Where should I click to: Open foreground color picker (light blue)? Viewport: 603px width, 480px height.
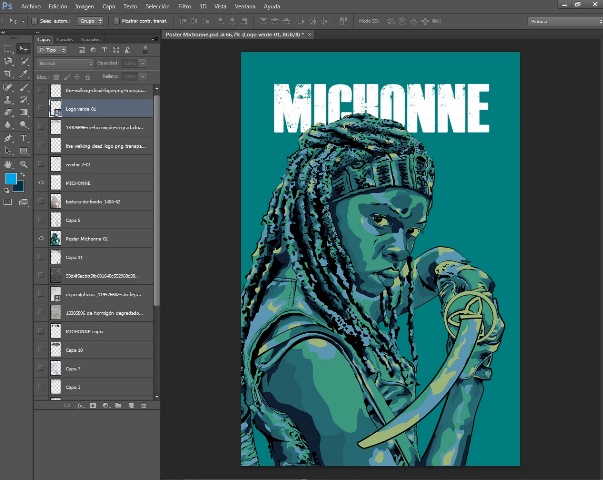point(11,179)
